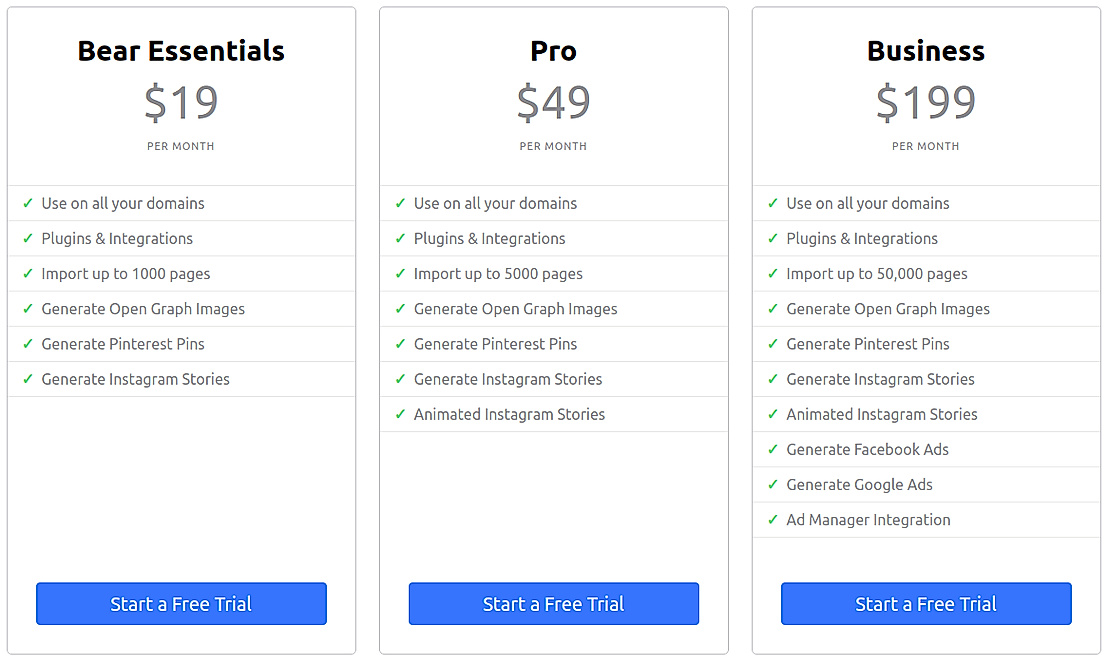Click 'Import up to 5000 pages' in Pro
Viewport: 1108px width, 662px height.
(x=500, y=273)
